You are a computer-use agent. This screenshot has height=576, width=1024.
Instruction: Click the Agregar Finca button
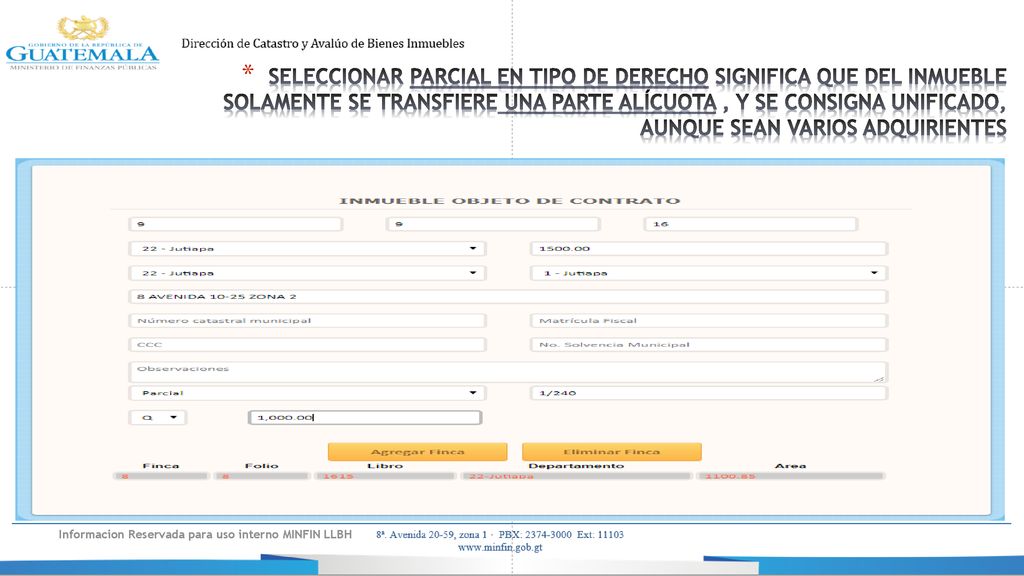(x=417, y=452)
